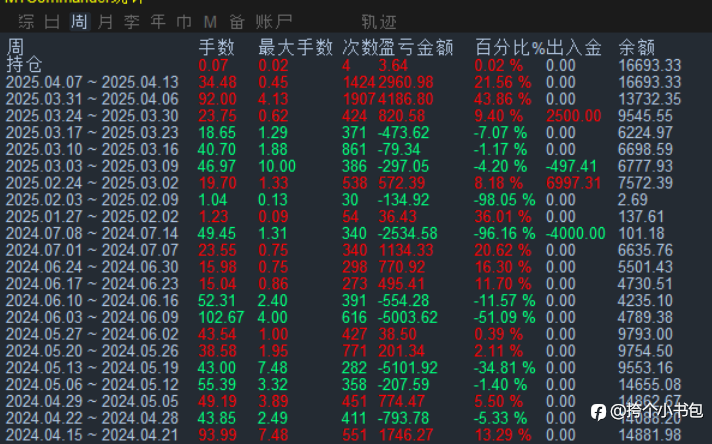Click the 手数 column header
712x444 pixels.
coord(217,47)
